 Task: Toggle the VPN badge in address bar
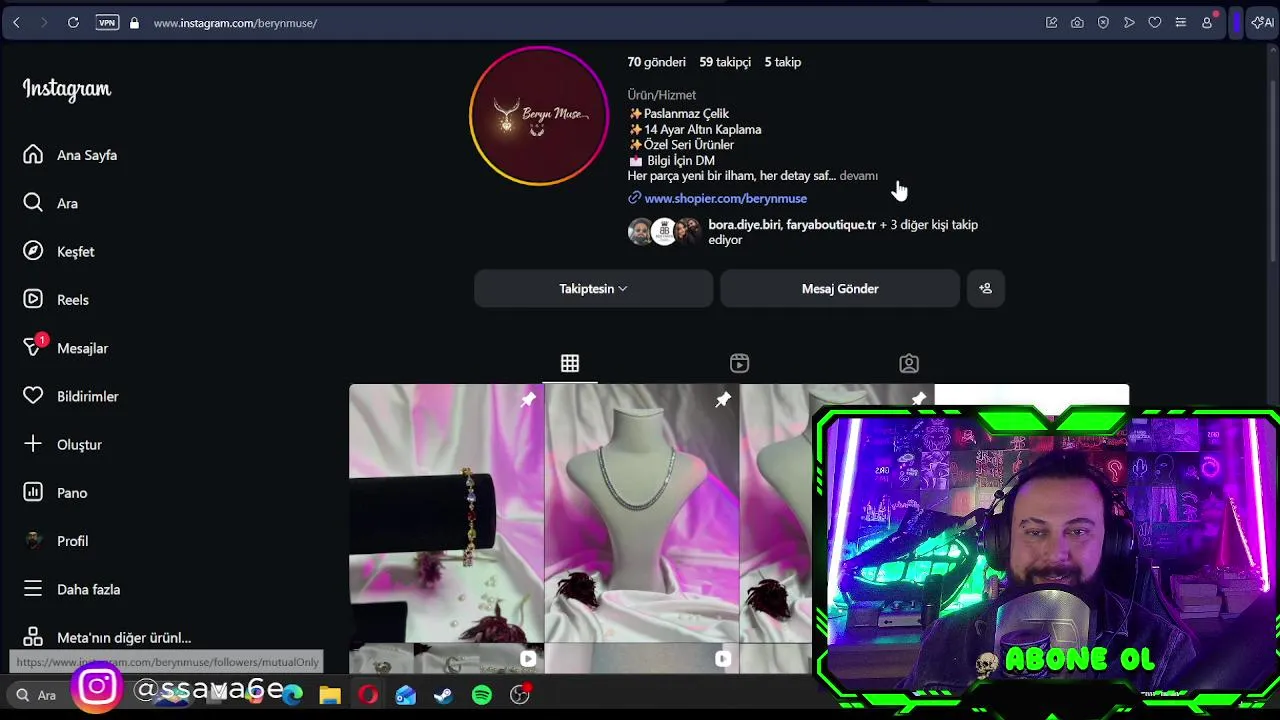pos(107,22)
